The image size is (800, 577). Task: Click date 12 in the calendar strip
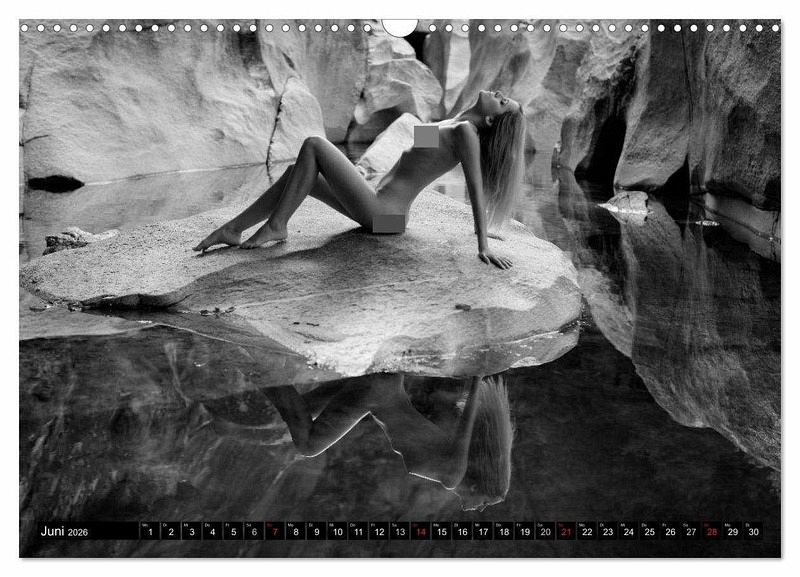(379, 532)
